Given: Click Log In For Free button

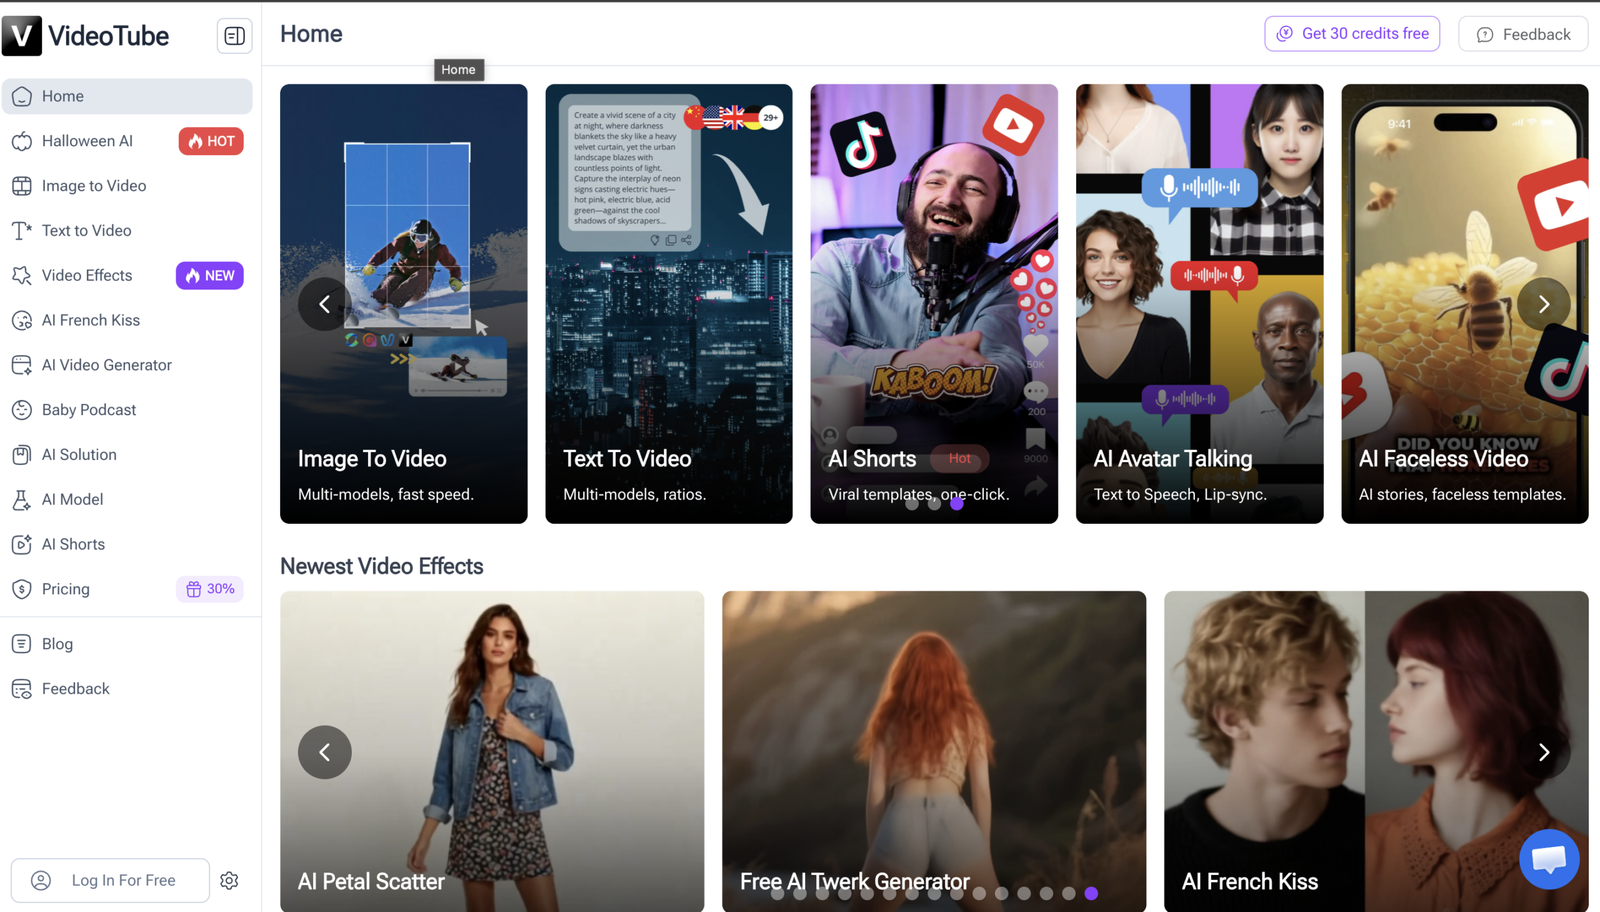Looking at the screenshot, I should coord(110,880).
